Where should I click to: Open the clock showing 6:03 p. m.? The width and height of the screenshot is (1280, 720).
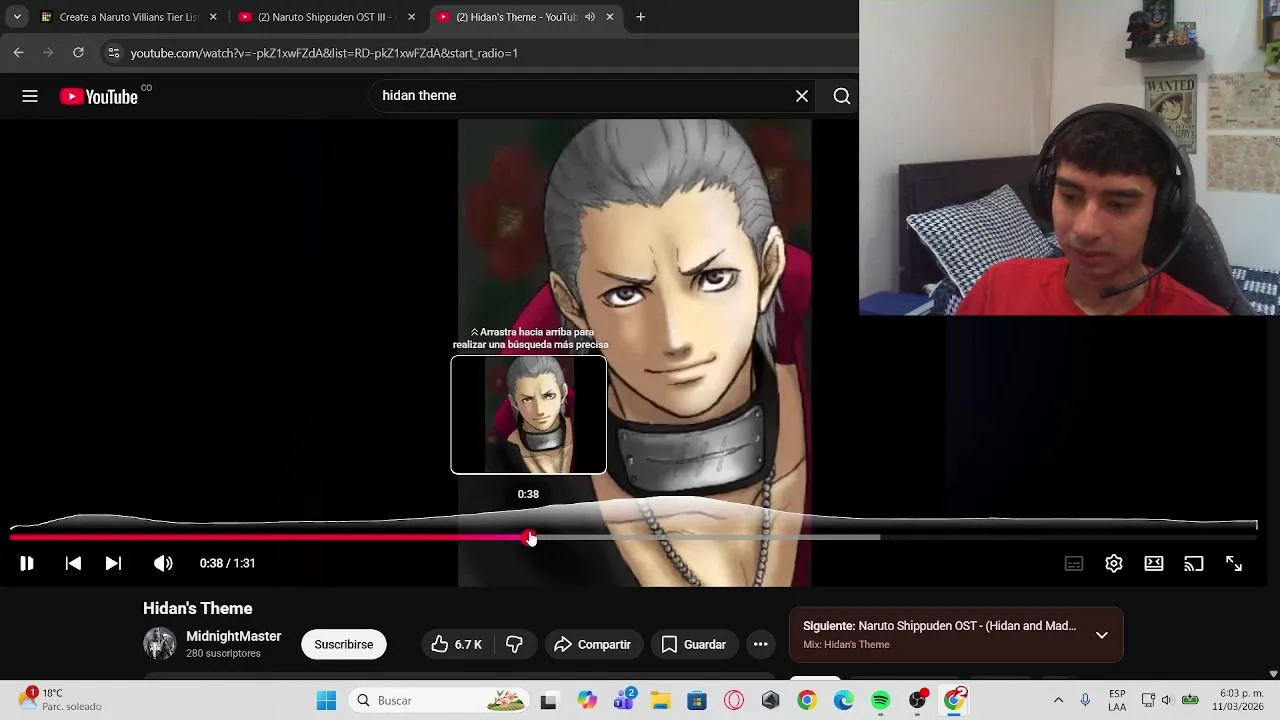pos(1240,701)
